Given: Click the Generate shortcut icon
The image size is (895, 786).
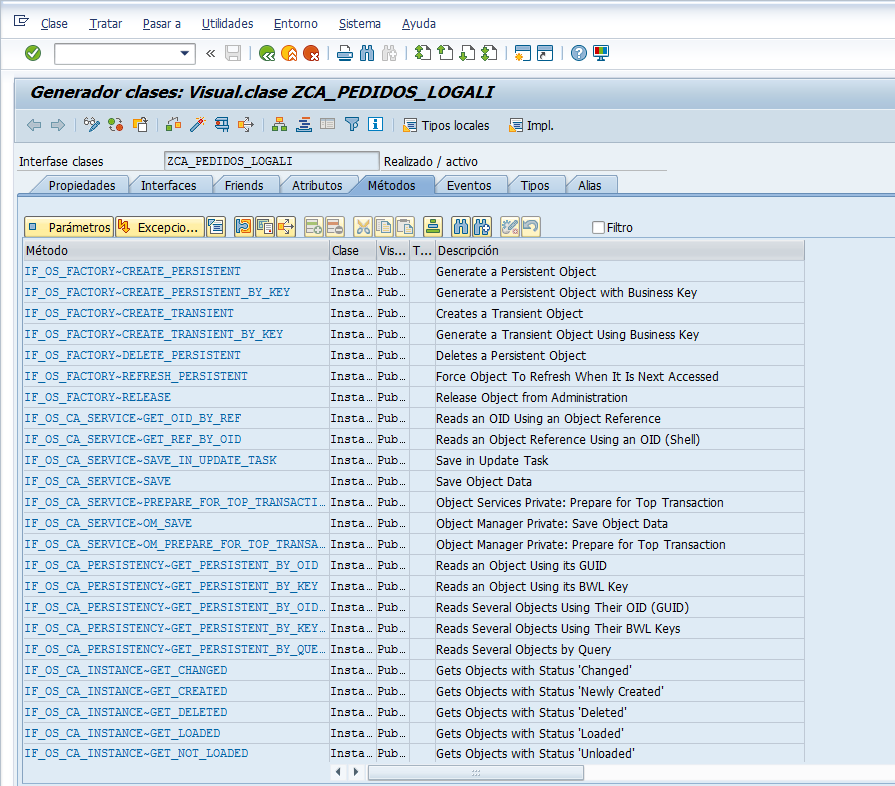Looking at the screenshot, I should [x=545, y=54].
